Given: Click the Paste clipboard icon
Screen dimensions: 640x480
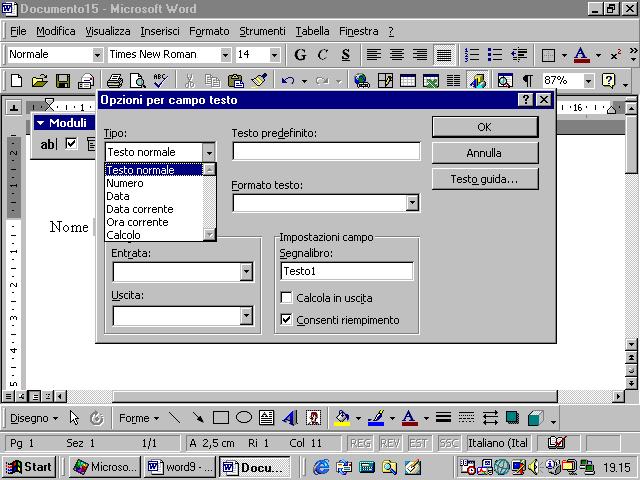Looking at the screenshot, I should (x=236, y=81).
